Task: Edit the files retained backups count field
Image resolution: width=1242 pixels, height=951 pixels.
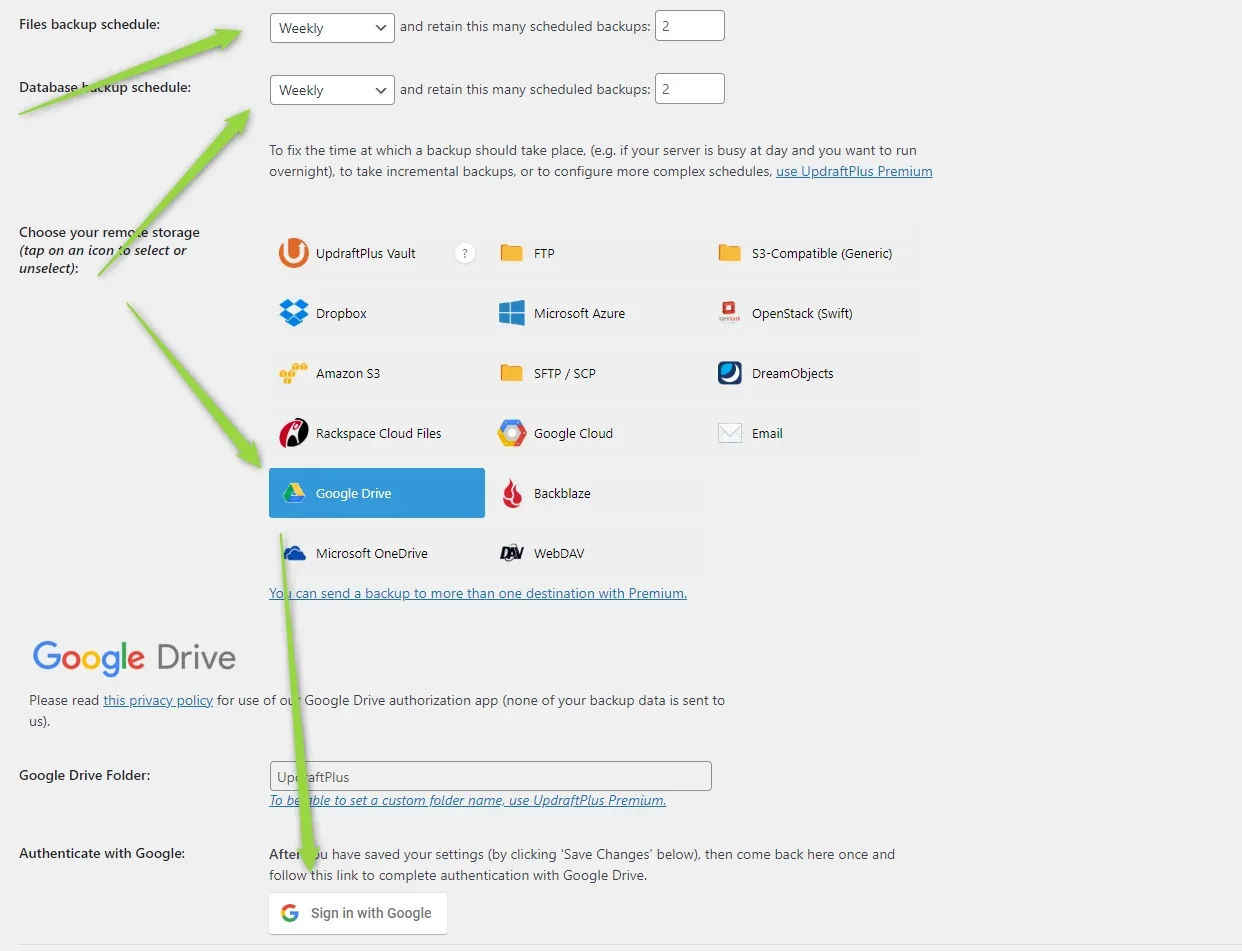Action: coord(690,26)
